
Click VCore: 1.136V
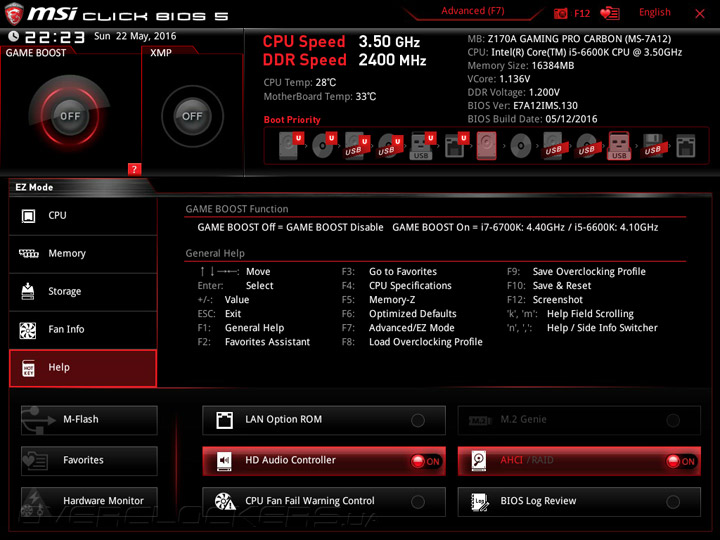(x=499, y=79)
